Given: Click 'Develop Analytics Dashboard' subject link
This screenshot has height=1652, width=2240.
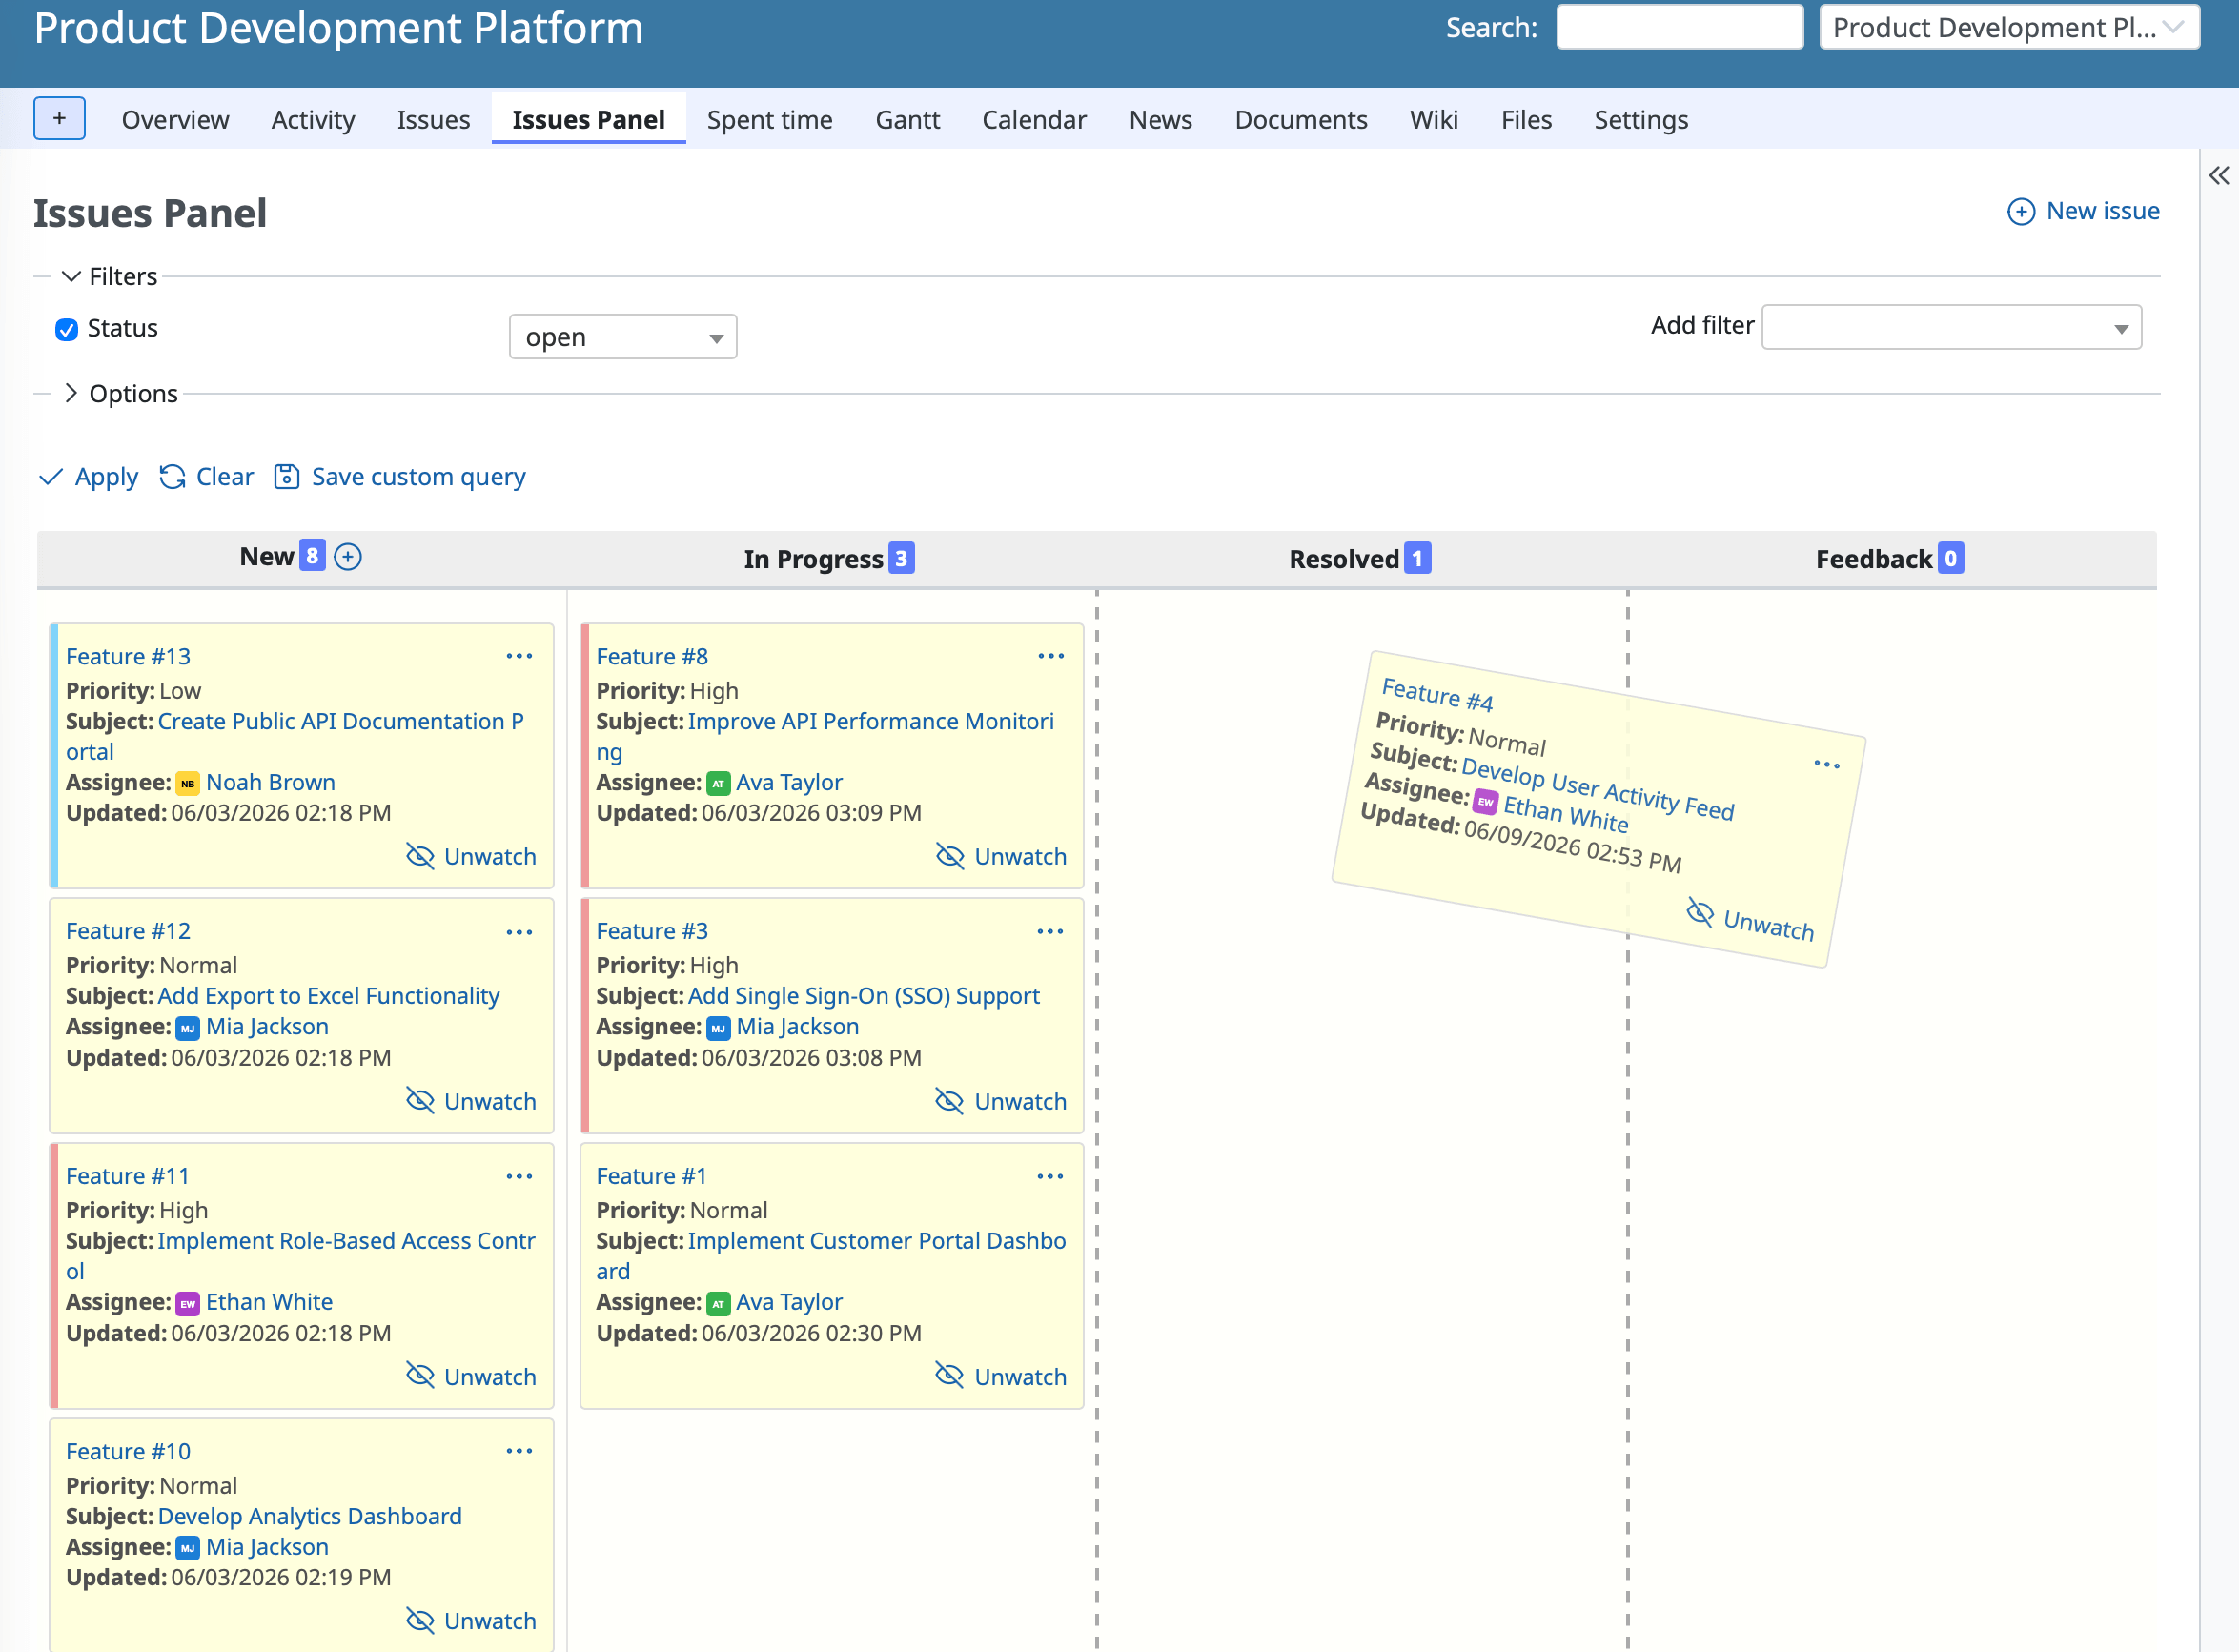Looking at the screenshot, I should tap(310, 1516).
